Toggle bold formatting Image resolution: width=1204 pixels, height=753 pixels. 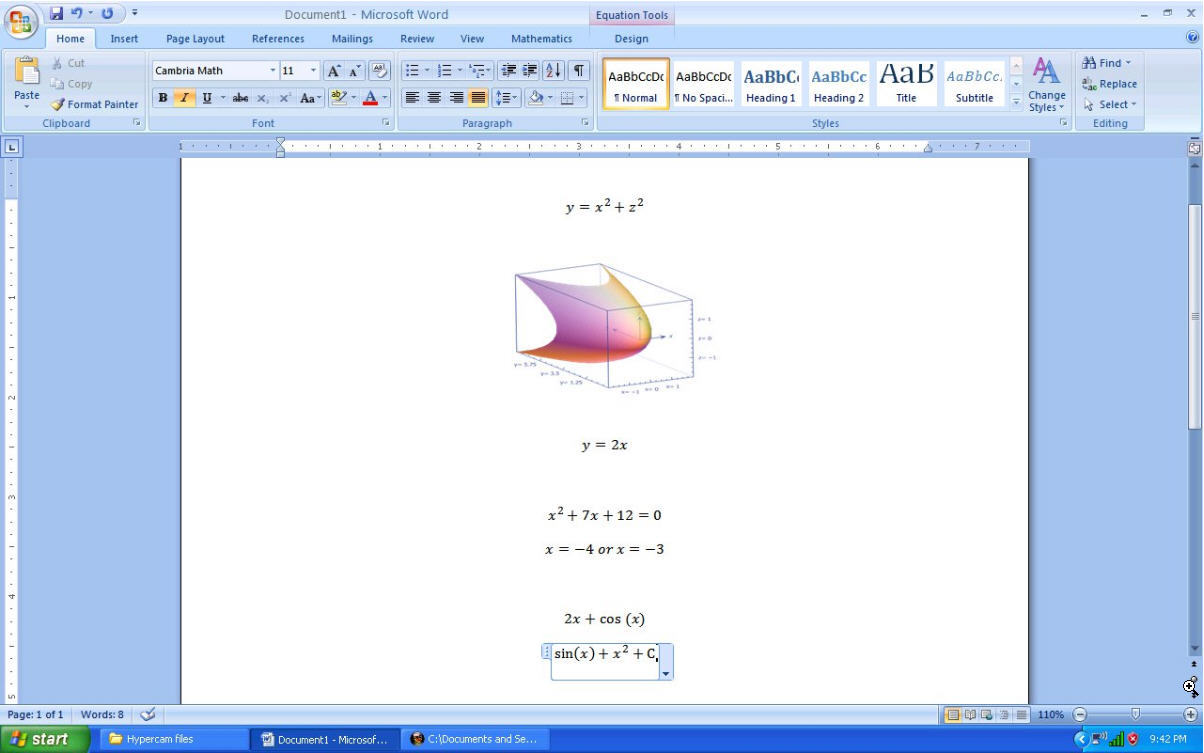click(162, 98)
